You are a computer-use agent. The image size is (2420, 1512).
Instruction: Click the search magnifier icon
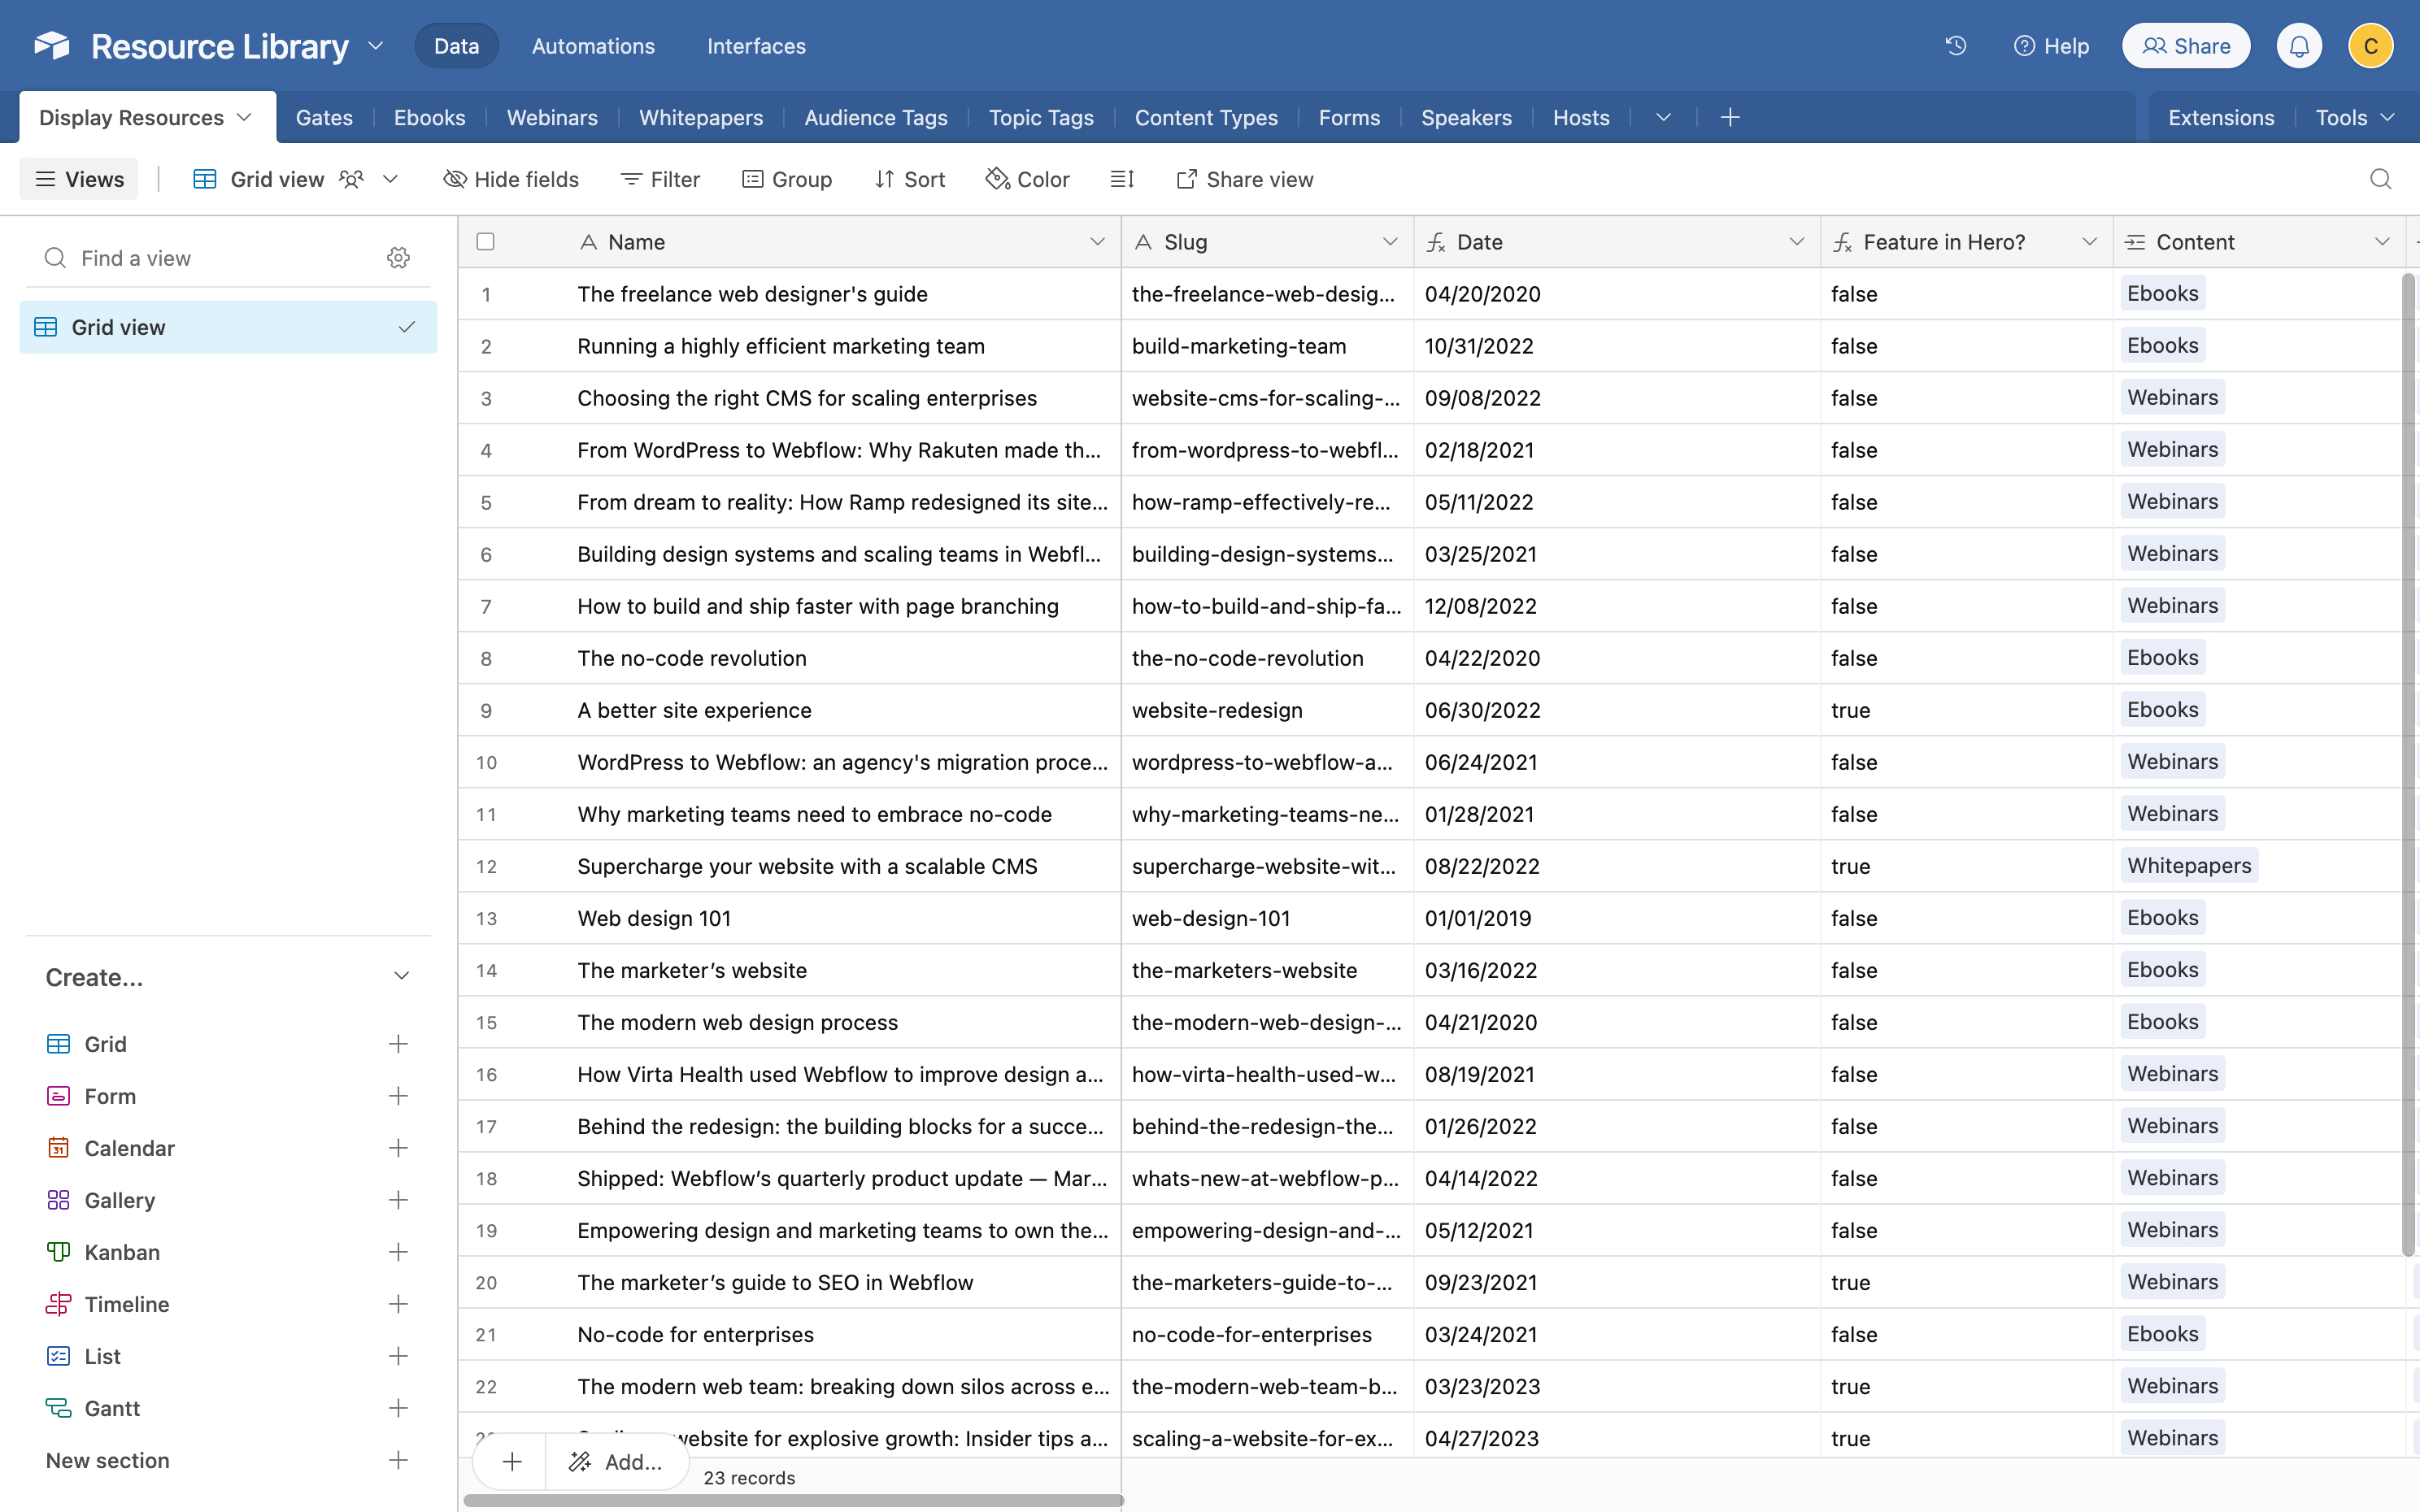click(x=2381, y=179)
